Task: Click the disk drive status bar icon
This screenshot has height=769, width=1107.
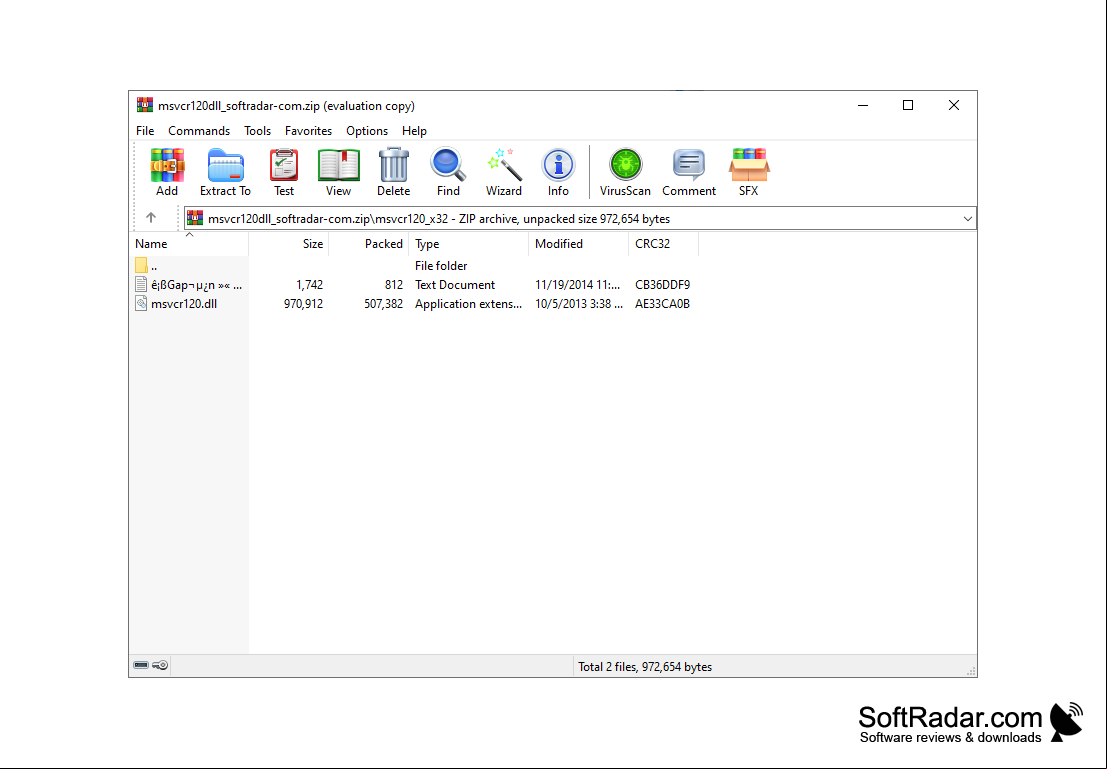Action: click(x=141, y=665)
